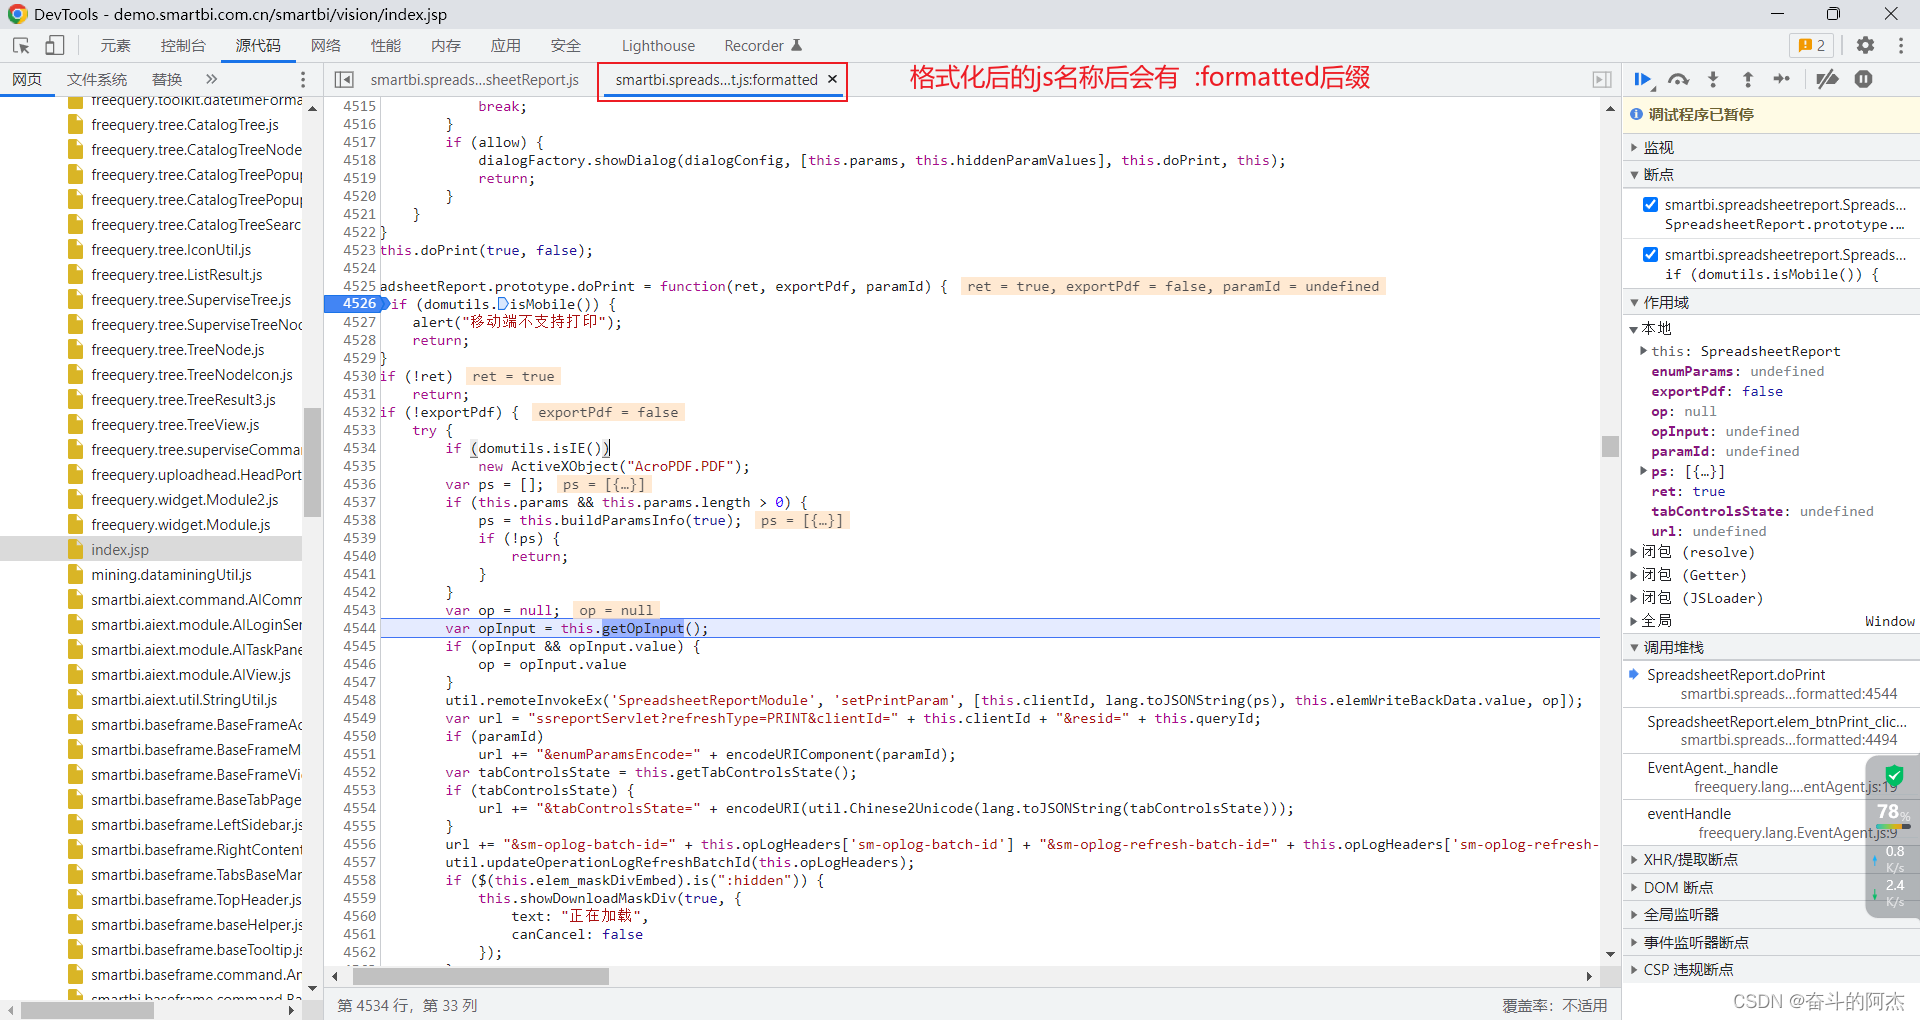This screenshot has height=1020, width=1920.
Task: Click code editor vertical scrollbar thumb
Action: 1610,446
